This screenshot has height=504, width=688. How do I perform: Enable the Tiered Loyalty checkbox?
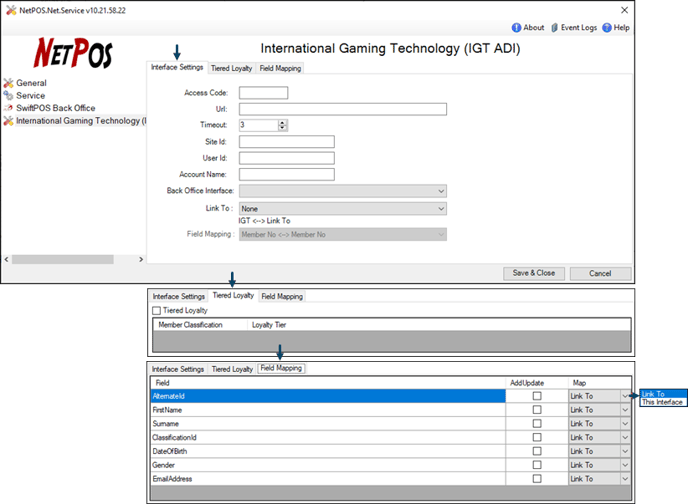click(x=157, y=311)
